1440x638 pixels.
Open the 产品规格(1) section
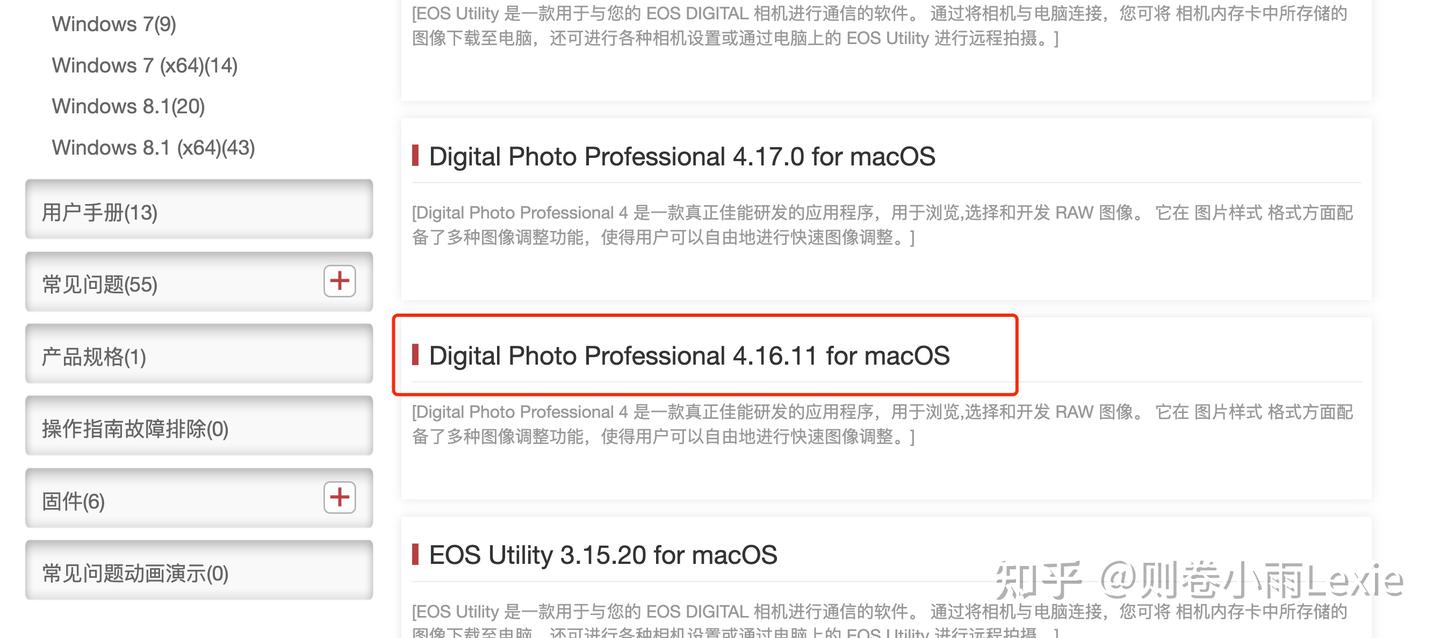click(x=199, y=355)
